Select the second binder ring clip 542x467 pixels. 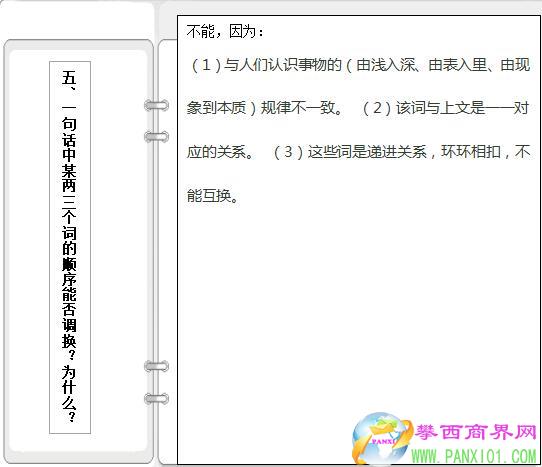[x=157, y=137]
